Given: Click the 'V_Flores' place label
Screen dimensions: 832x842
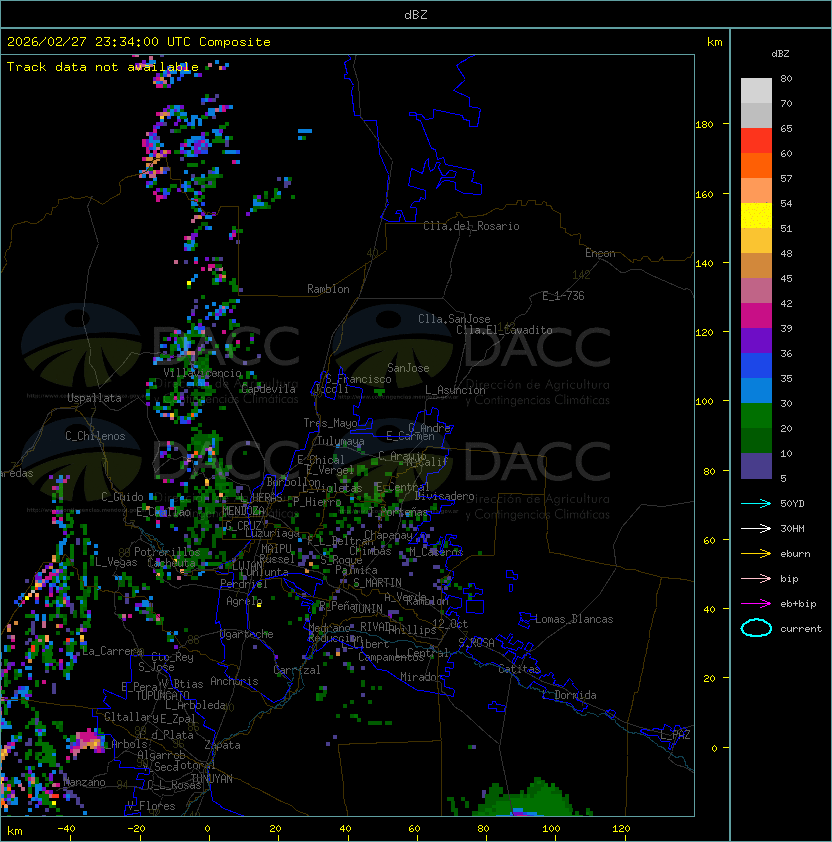Looking at the screenshot, I should click(151, 806).
